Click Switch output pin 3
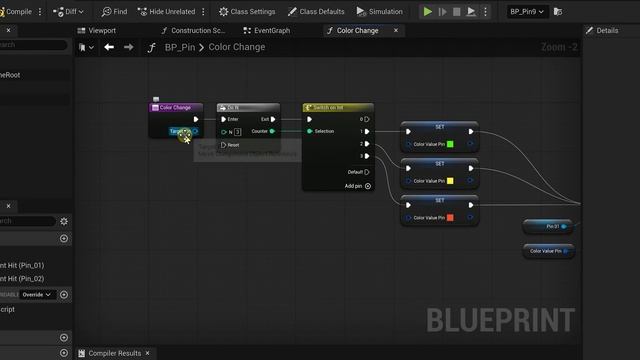The width and height of the screenshot is (640, 360). (x=367, y=156)
